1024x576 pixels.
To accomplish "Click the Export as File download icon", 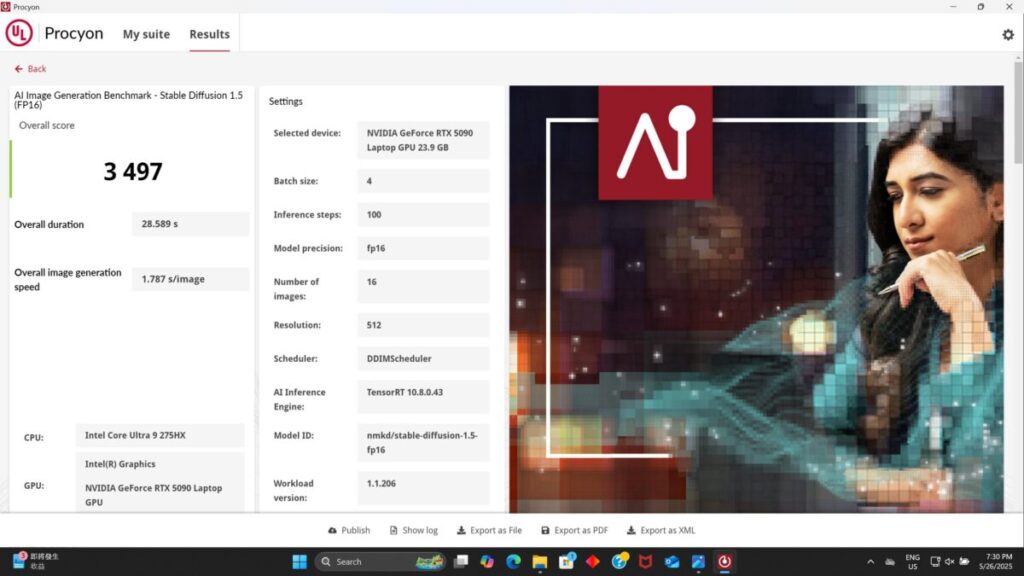I will (x=461, y=530).
